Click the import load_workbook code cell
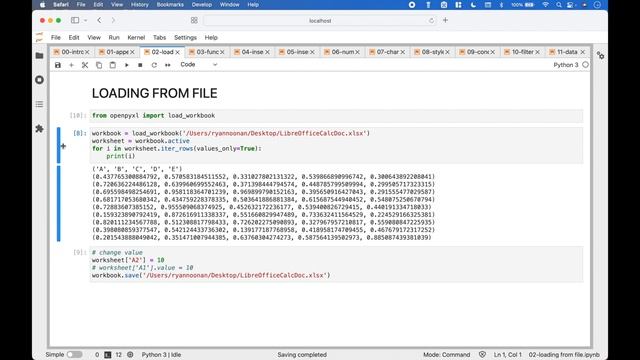The width and height of the screenshot is (640, 360). tap(336, 116)
